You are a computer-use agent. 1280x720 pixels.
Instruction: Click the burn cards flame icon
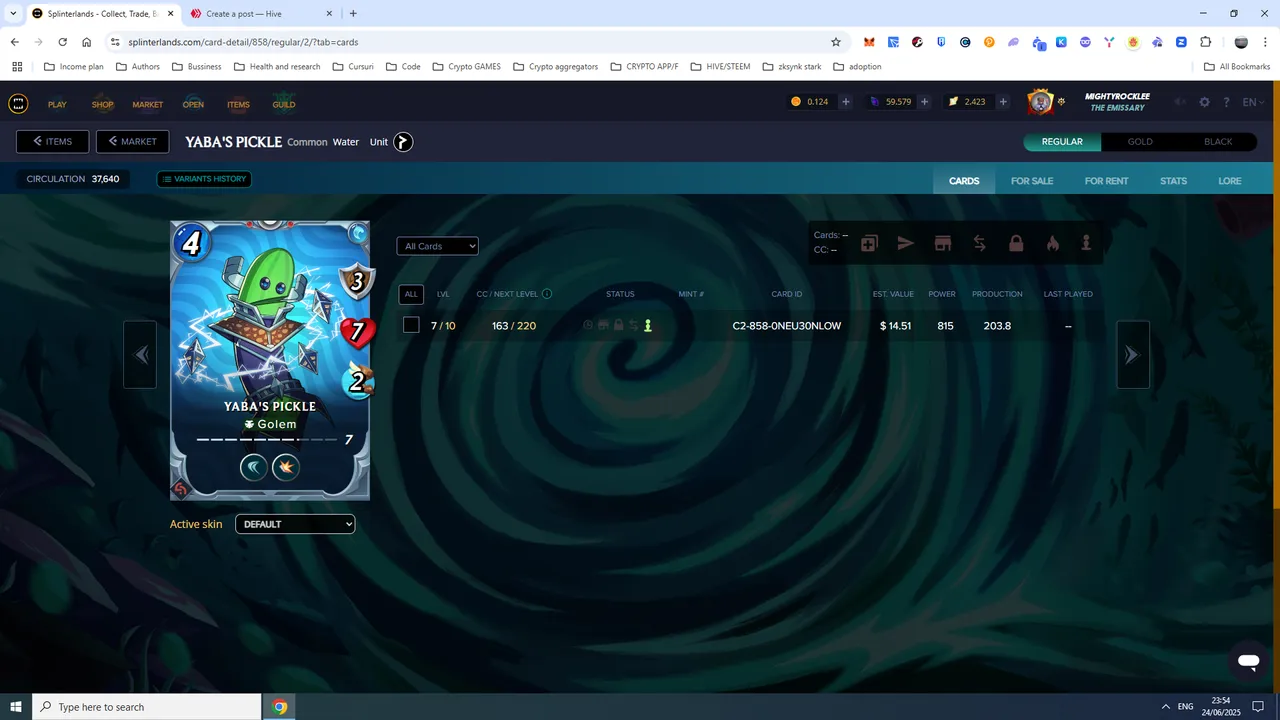pyautogui.click(x=1052, y=243)
